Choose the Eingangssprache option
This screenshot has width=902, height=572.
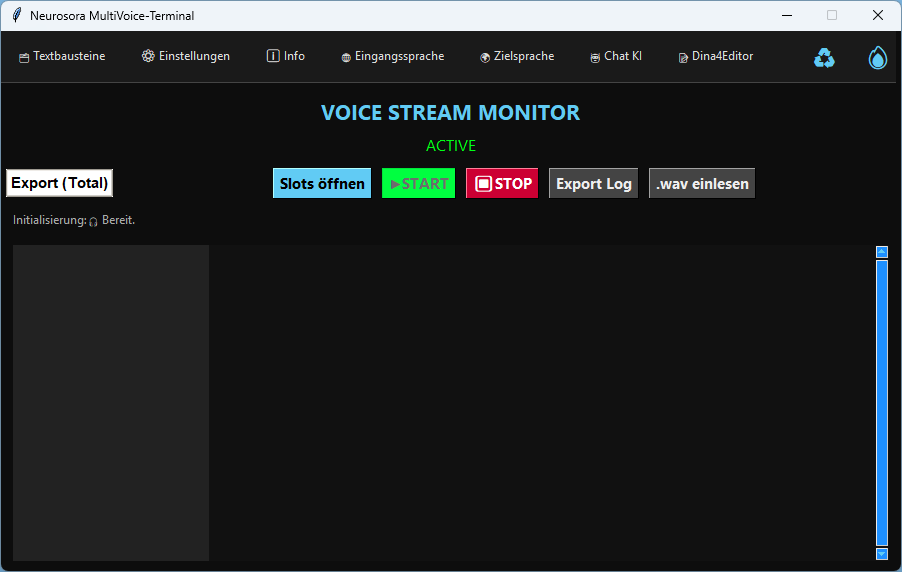tap(393, 57)
